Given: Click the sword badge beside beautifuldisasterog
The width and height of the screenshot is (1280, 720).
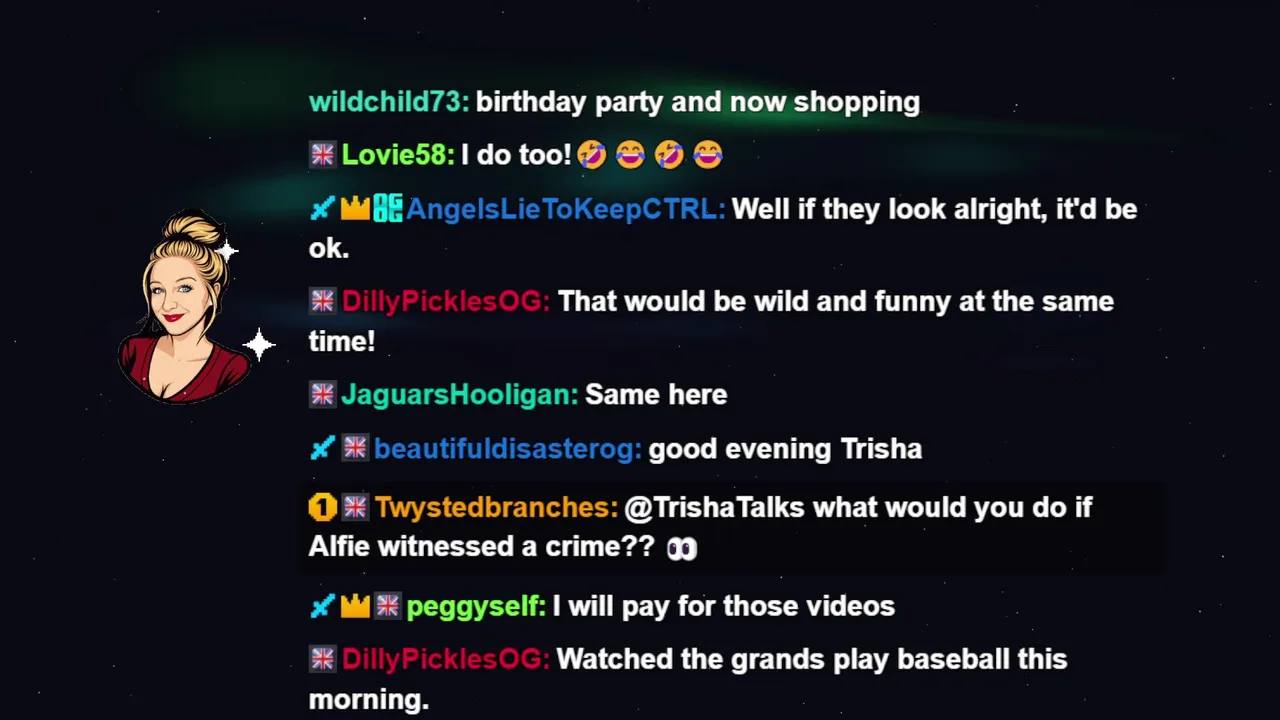Looking at the screenshot, I should (322, 448).
